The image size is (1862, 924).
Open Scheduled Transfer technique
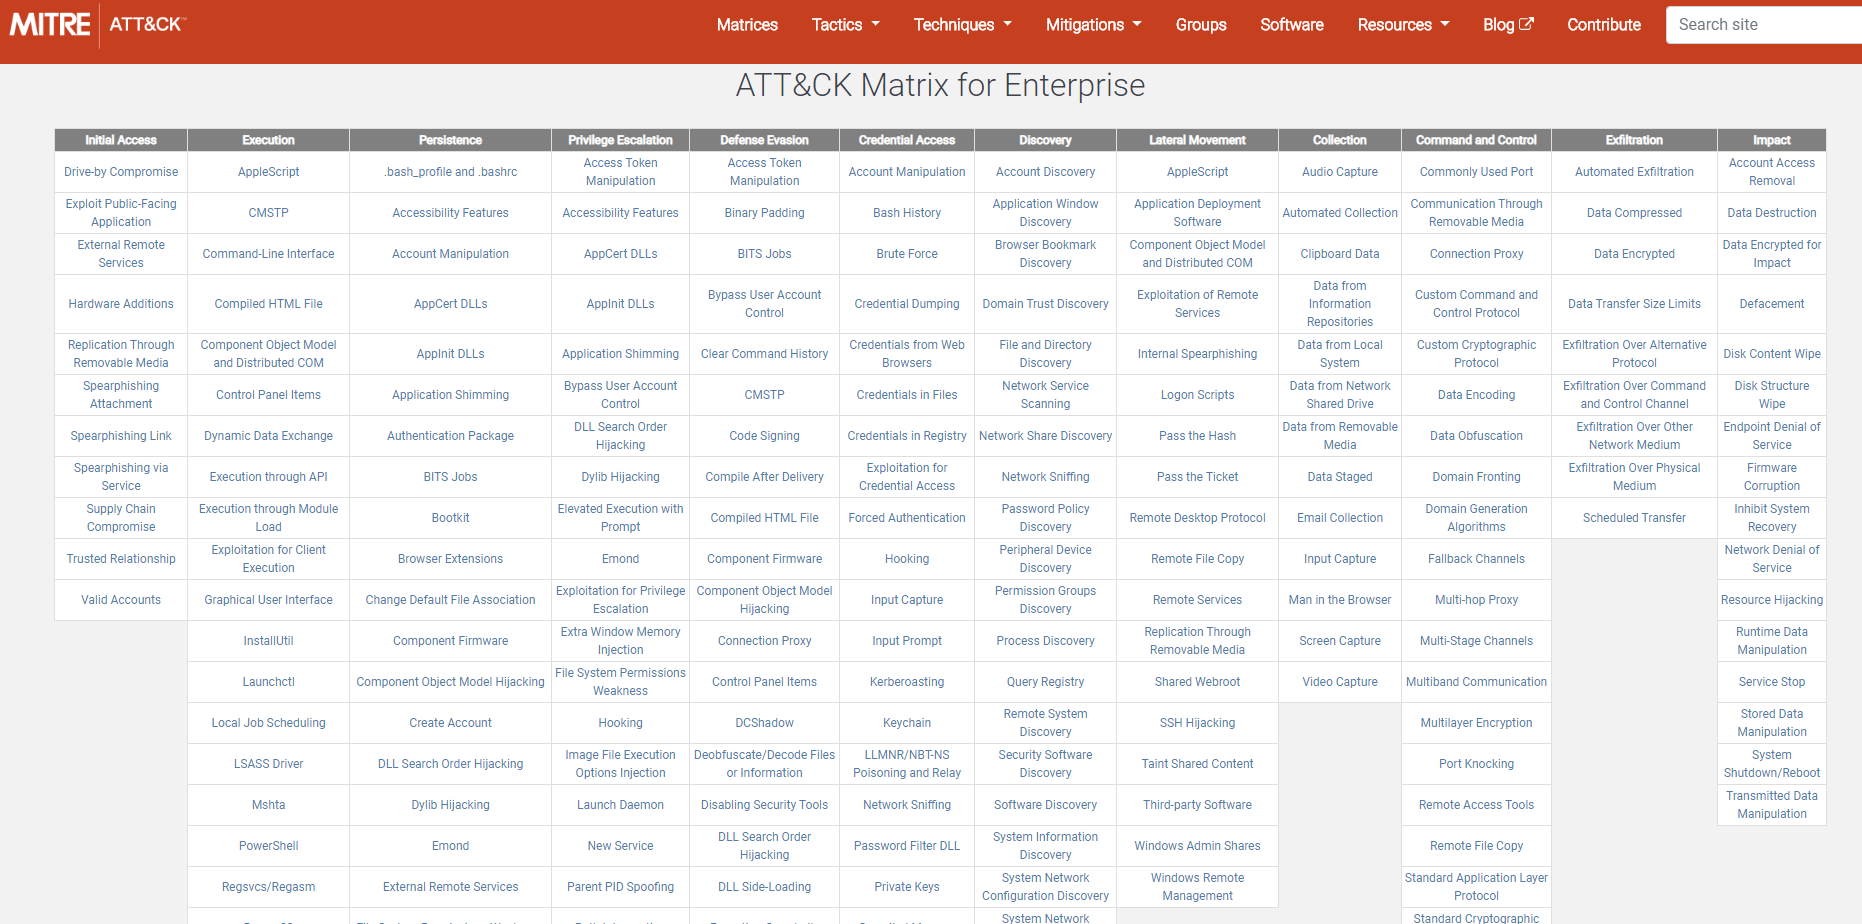pos(1634,518)
